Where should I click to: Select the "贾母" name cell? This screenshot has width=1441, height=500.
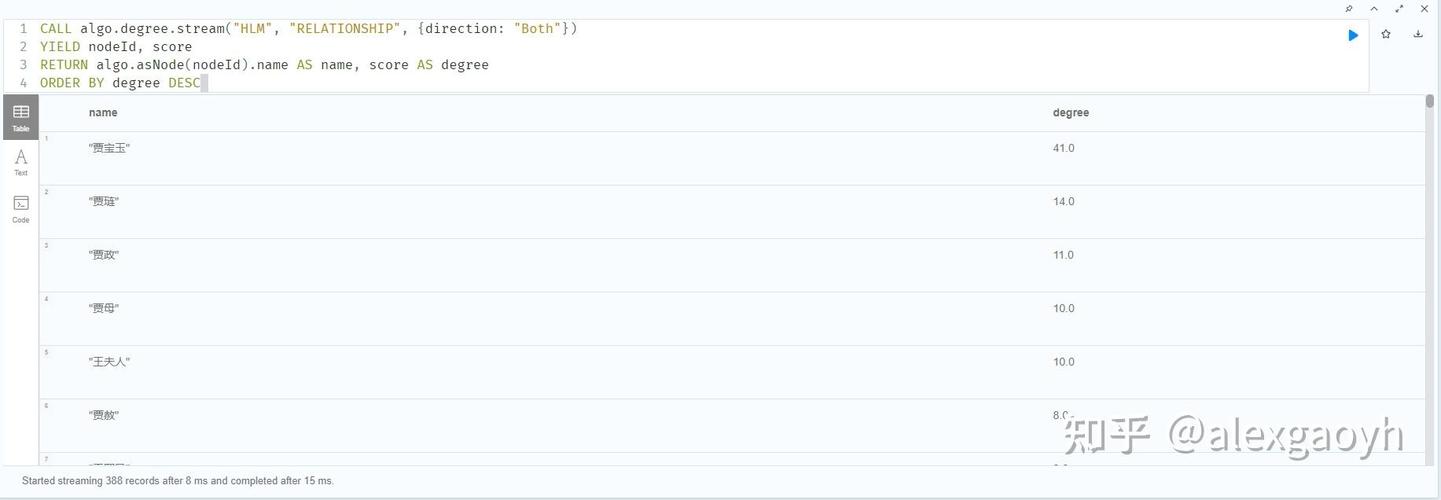pyautogui.click(x=104, y=309)
